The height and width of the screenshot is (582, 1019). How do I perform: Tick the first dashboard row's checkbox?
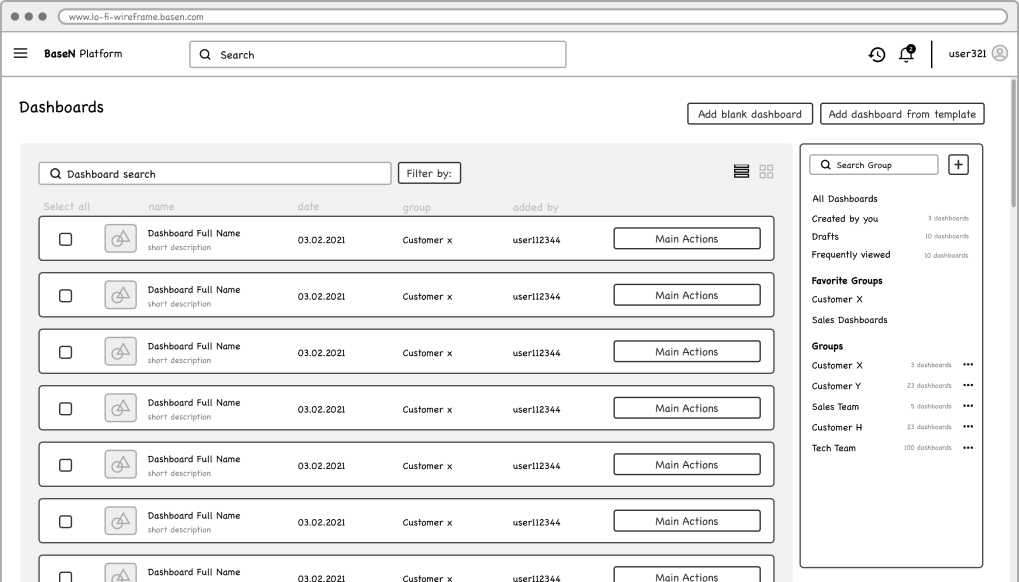(x=66, y=239)
